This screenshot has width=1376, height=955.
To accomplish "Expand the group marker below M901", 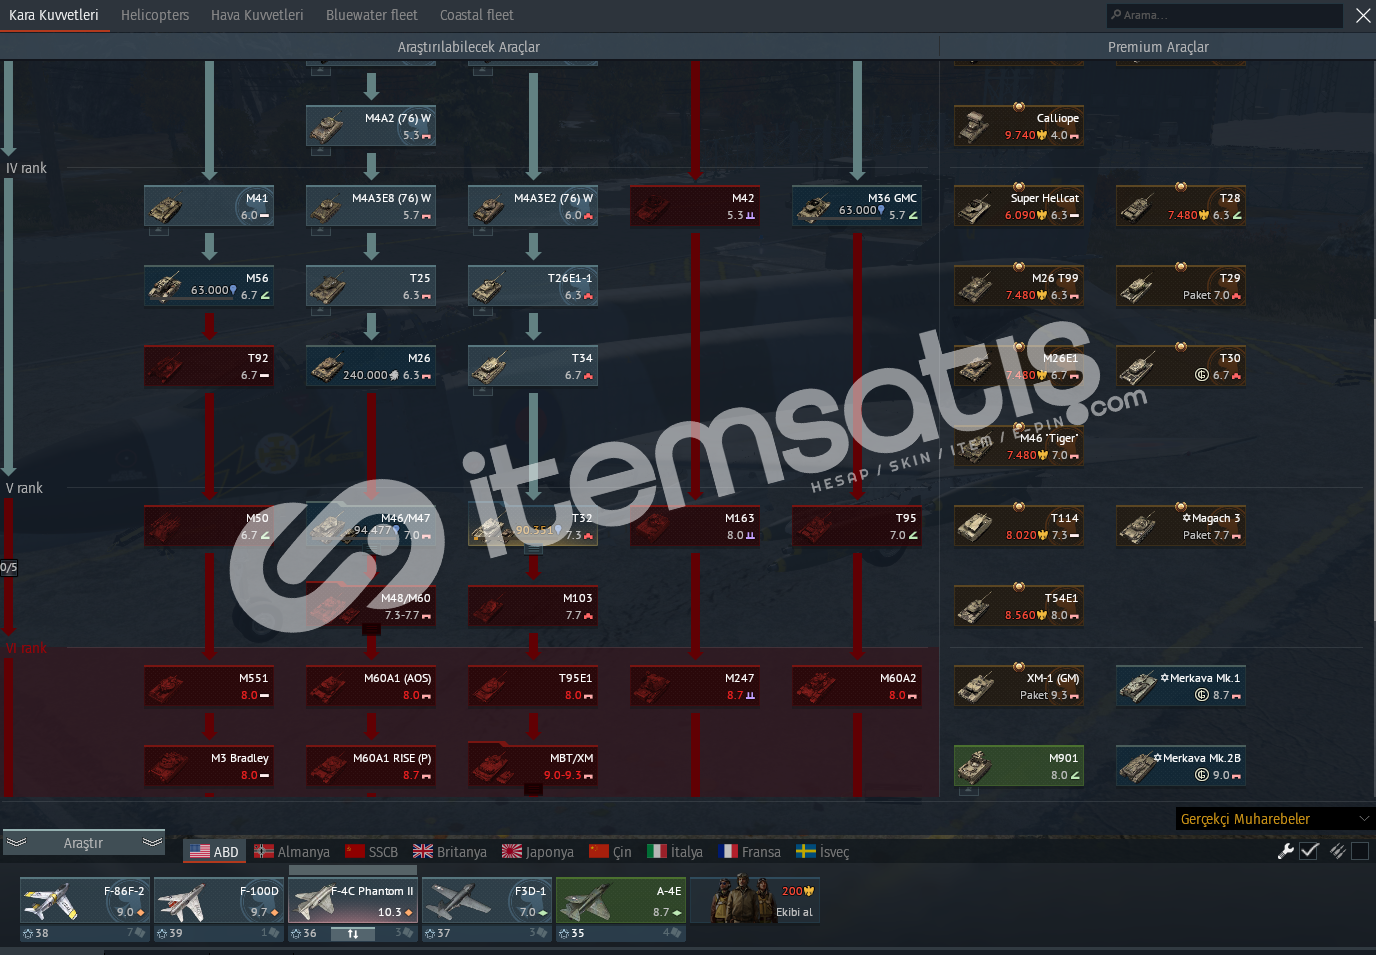I will click(969, 791).
